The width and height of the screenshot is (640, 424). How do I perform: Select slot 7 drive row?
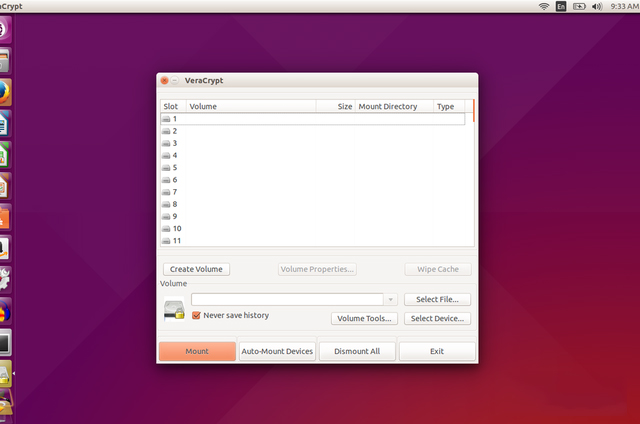coord(313,192)
